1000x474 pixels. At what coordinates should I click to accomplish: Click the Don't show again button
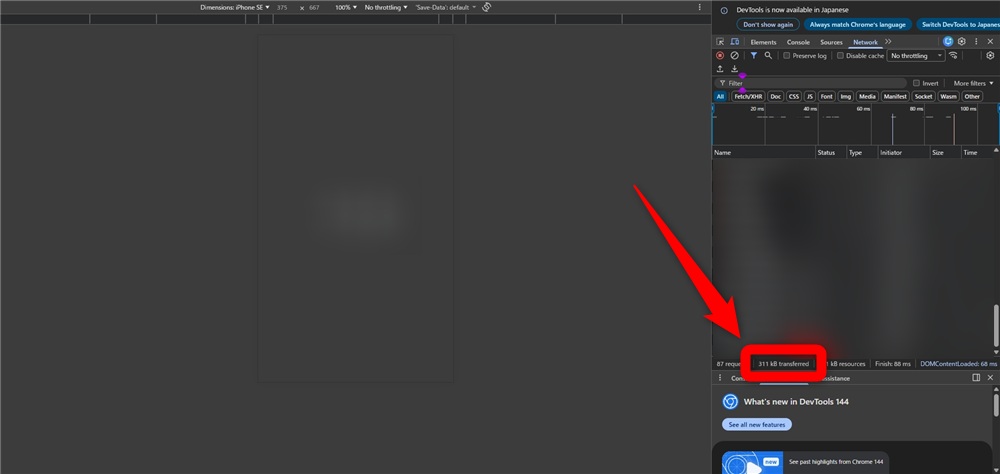768,24
